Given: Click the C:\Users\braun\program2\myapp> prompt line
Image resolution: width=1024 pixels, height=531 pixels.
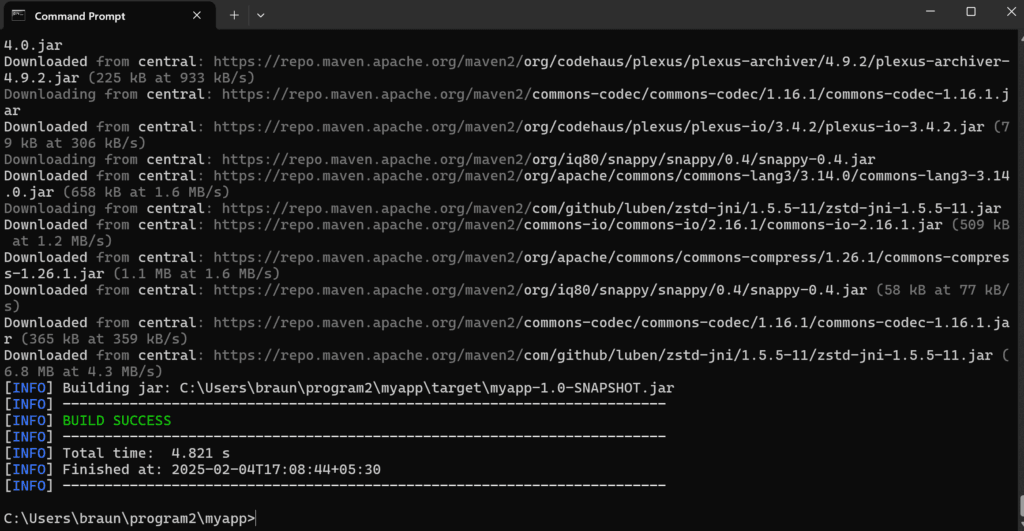Looking at the screenshot, I should coord(130,518).
